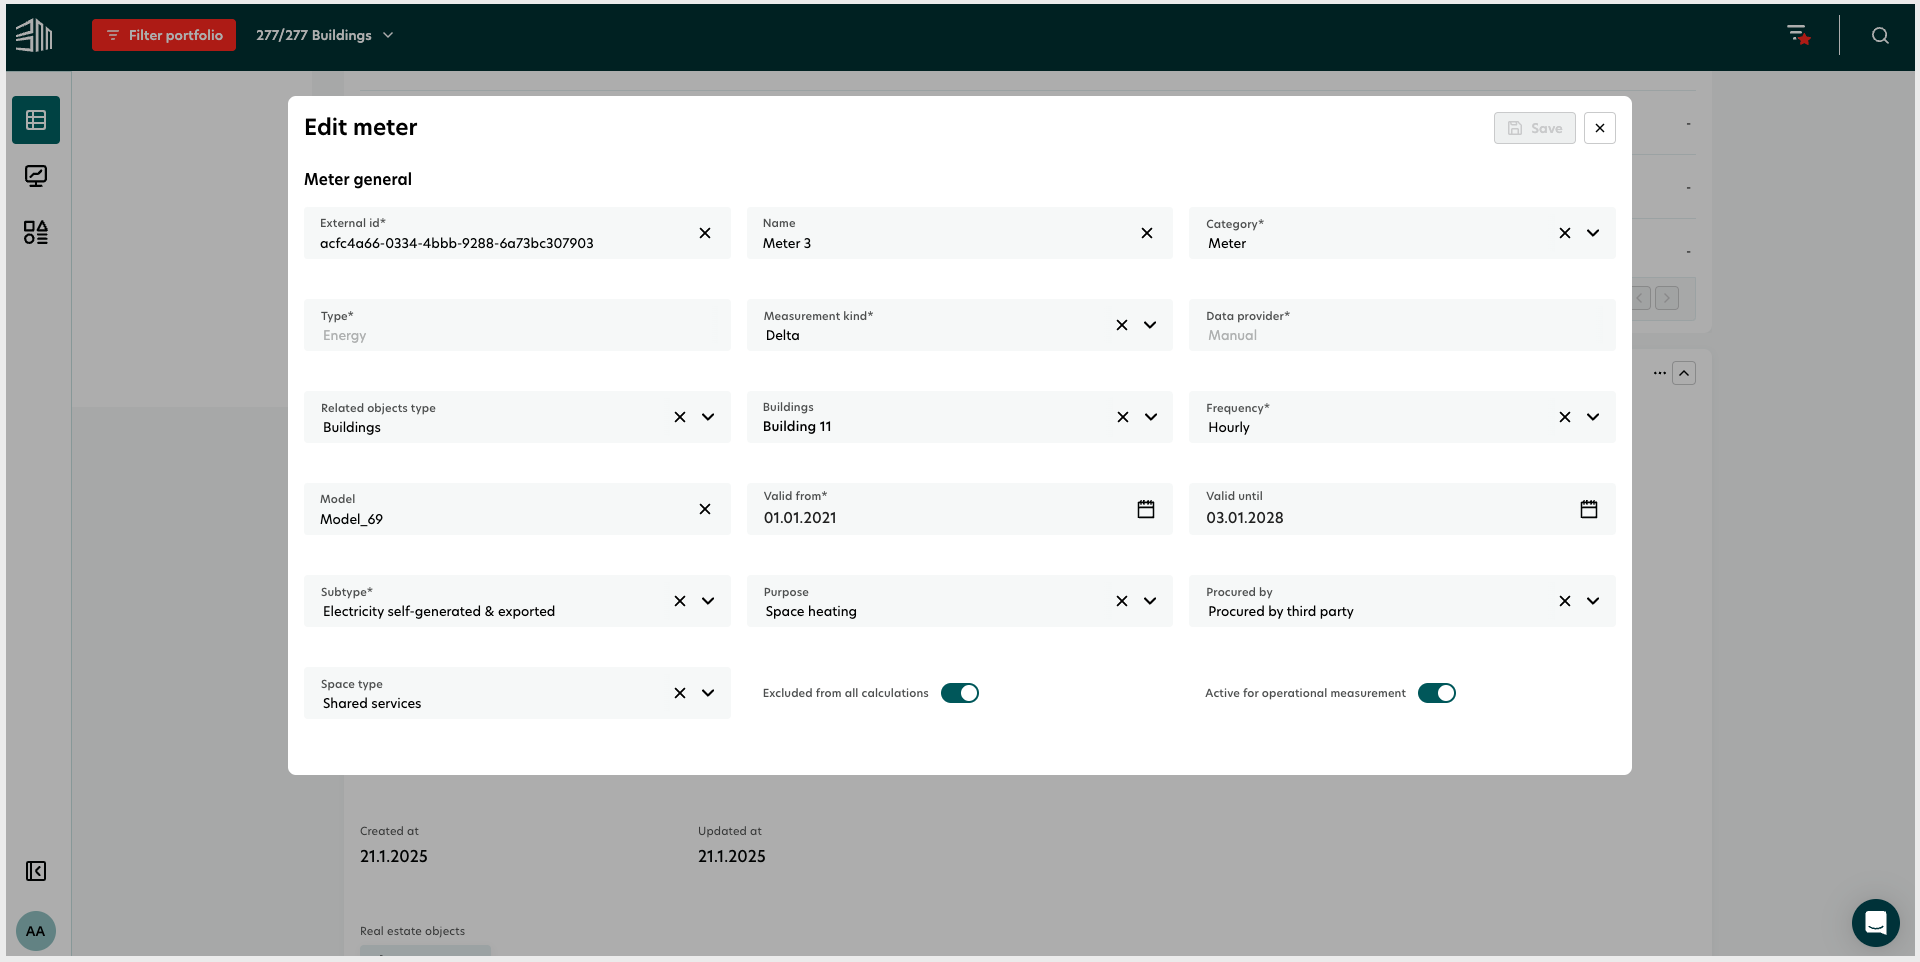Viewport: 1920px width, 962px height.
Task: Clear the Procured by selection
Action: pyautogui.click(x=1565, y=601)
